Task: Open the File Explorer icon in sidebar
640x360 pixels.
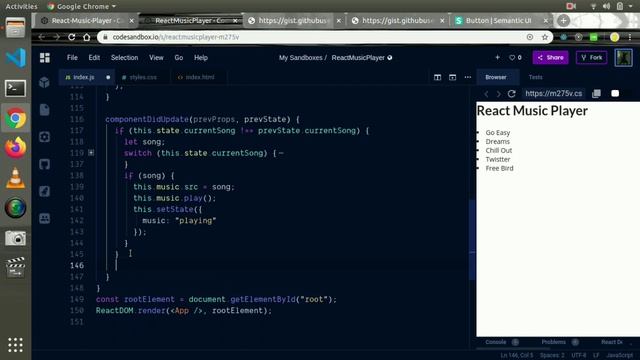Action: pyautogui.click(x=44, y=109)
